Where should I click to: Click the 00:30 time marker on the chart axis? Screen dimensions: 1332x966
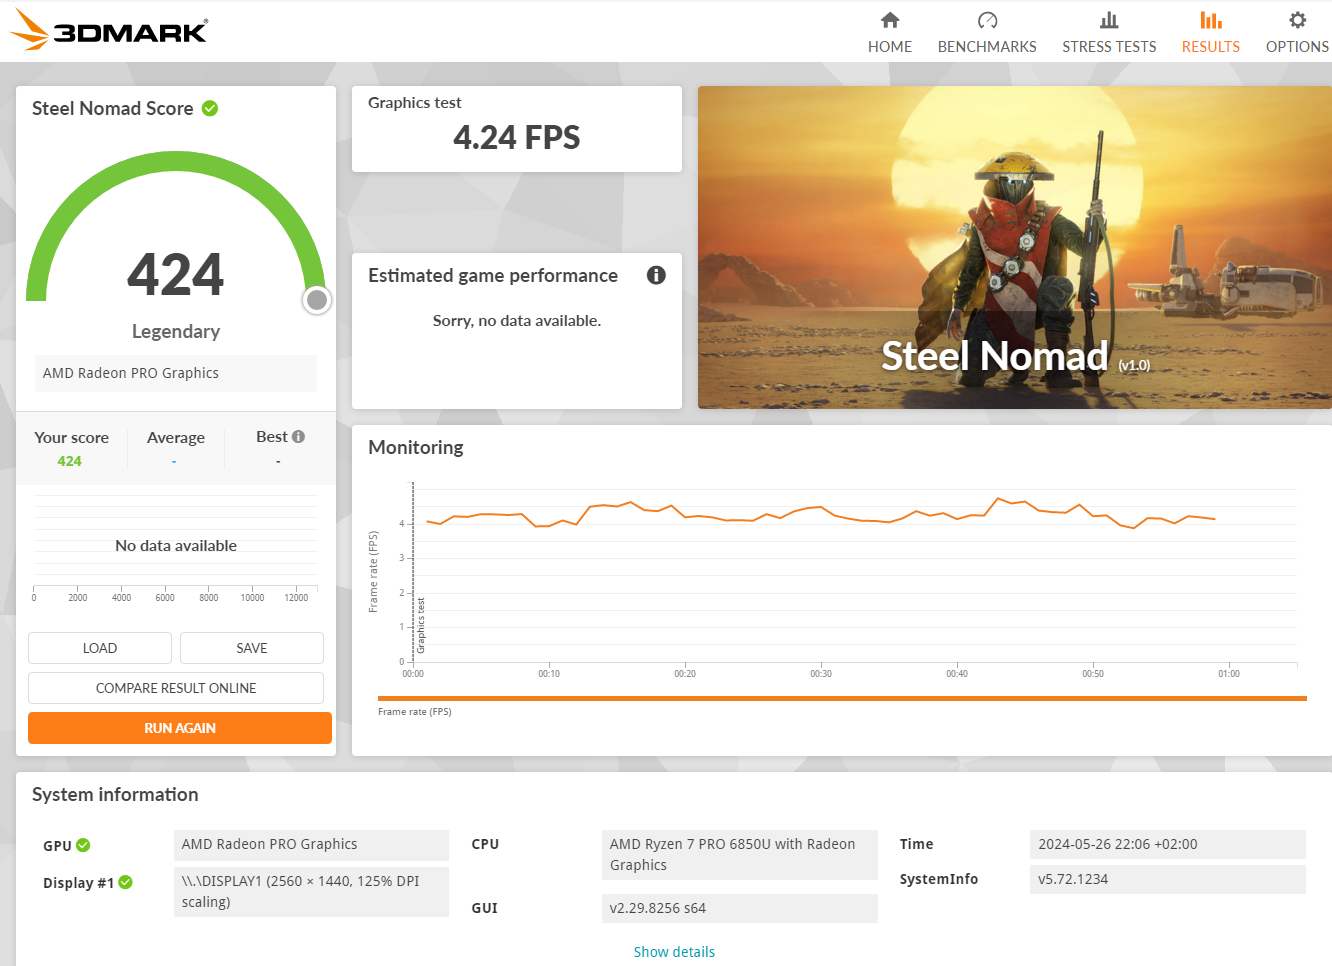(x=821, y=674)
